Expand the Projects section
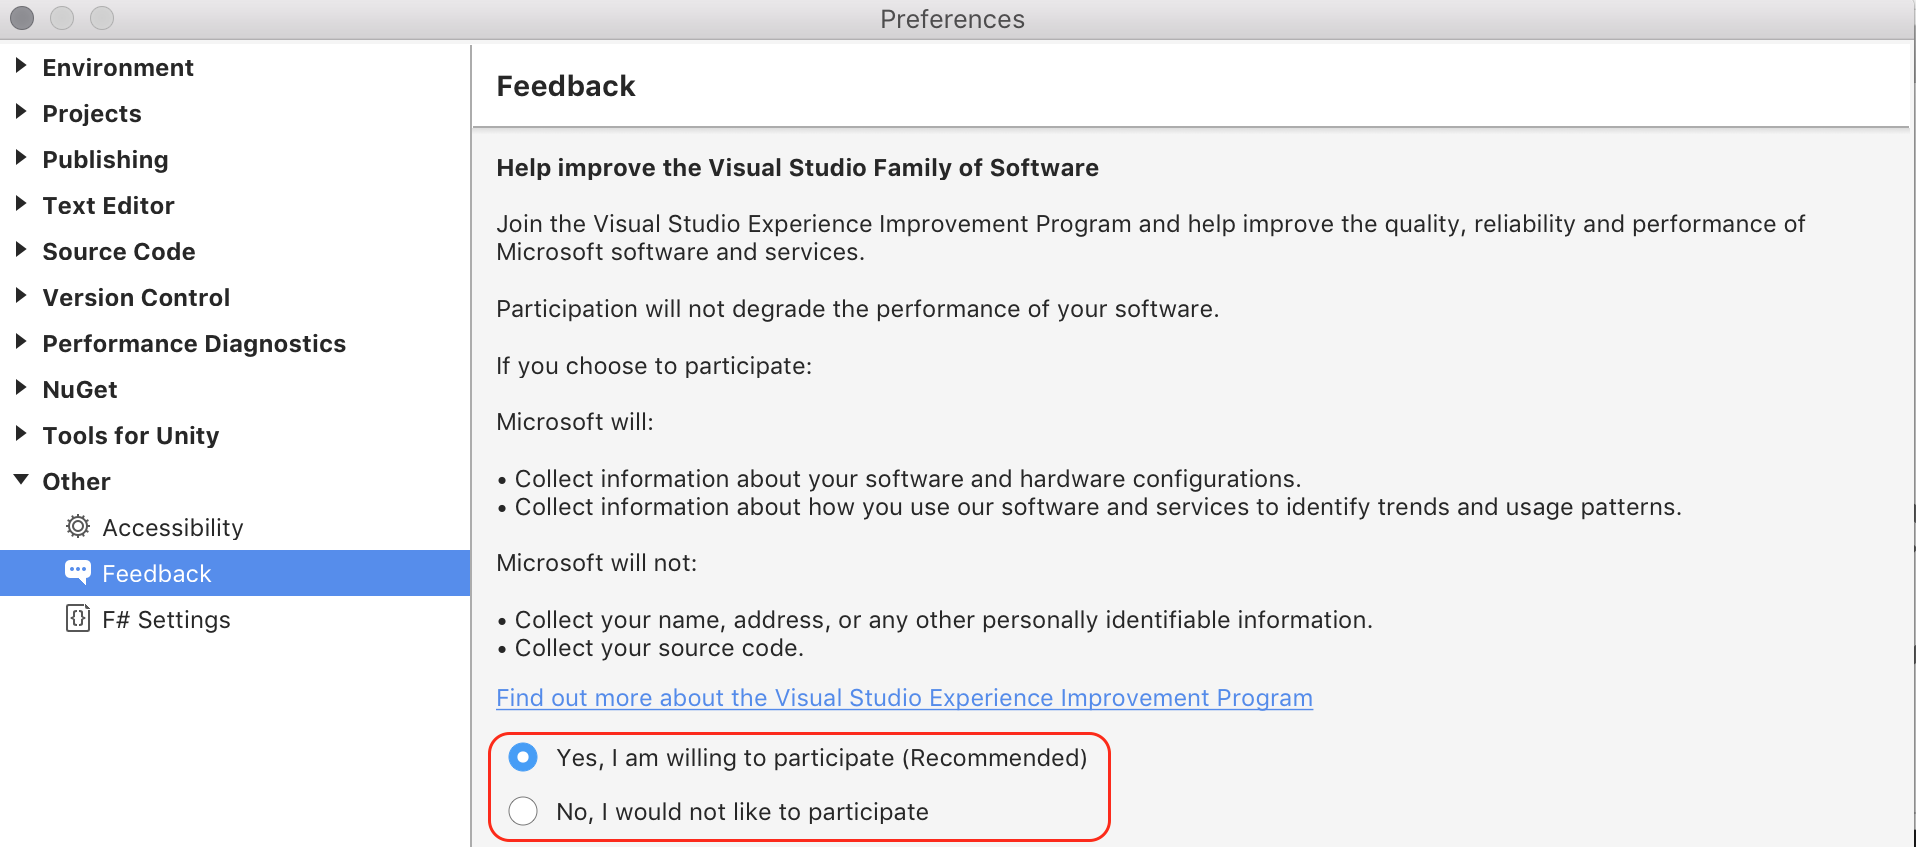 point(20,112)
